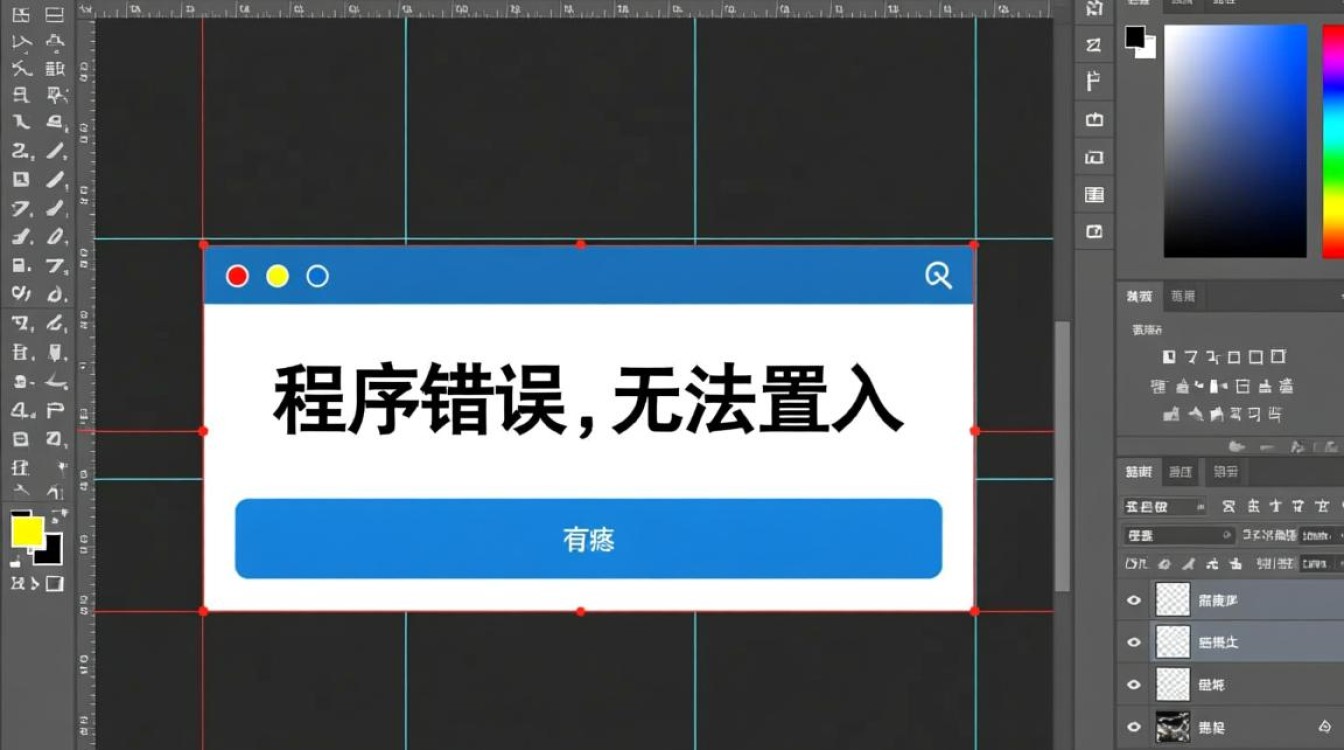Switch to the second tab of the Layers panel group
This screenshot has height=750, width=1344.
click(x=1181, y=472)
